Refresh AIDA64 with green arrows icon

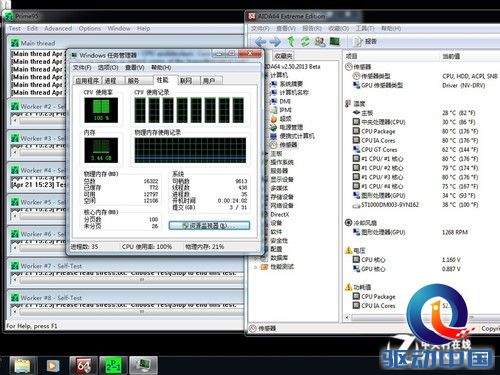point(305,41)
